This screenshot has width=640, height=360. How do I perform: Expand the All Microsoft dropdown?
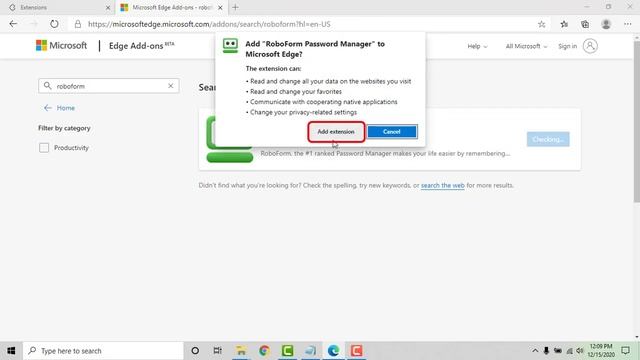pyautogui.click(x=526, y=46)
